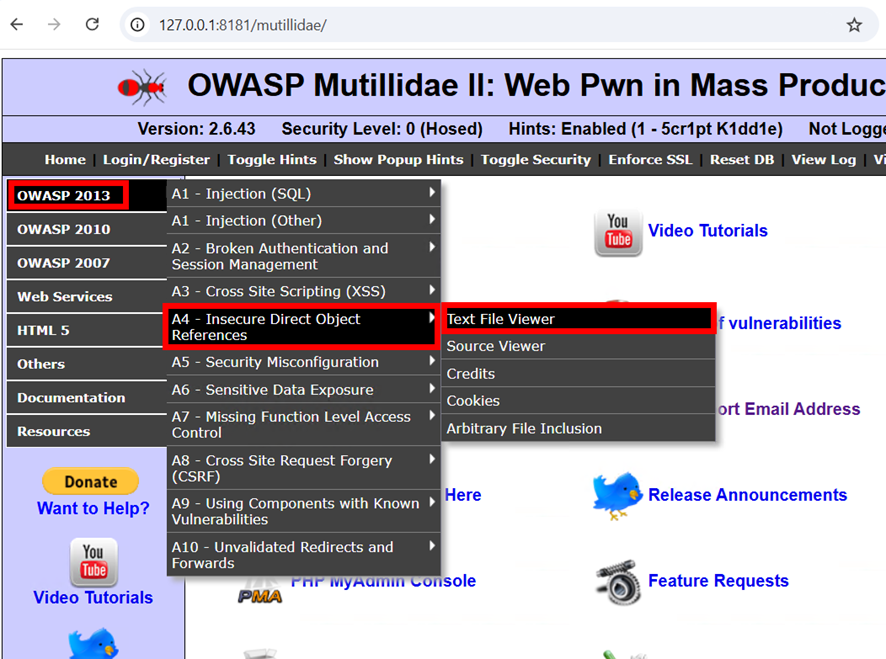Reload the page with the refresh icon
This screenshot has width=886, height=659.
[92, 24]
